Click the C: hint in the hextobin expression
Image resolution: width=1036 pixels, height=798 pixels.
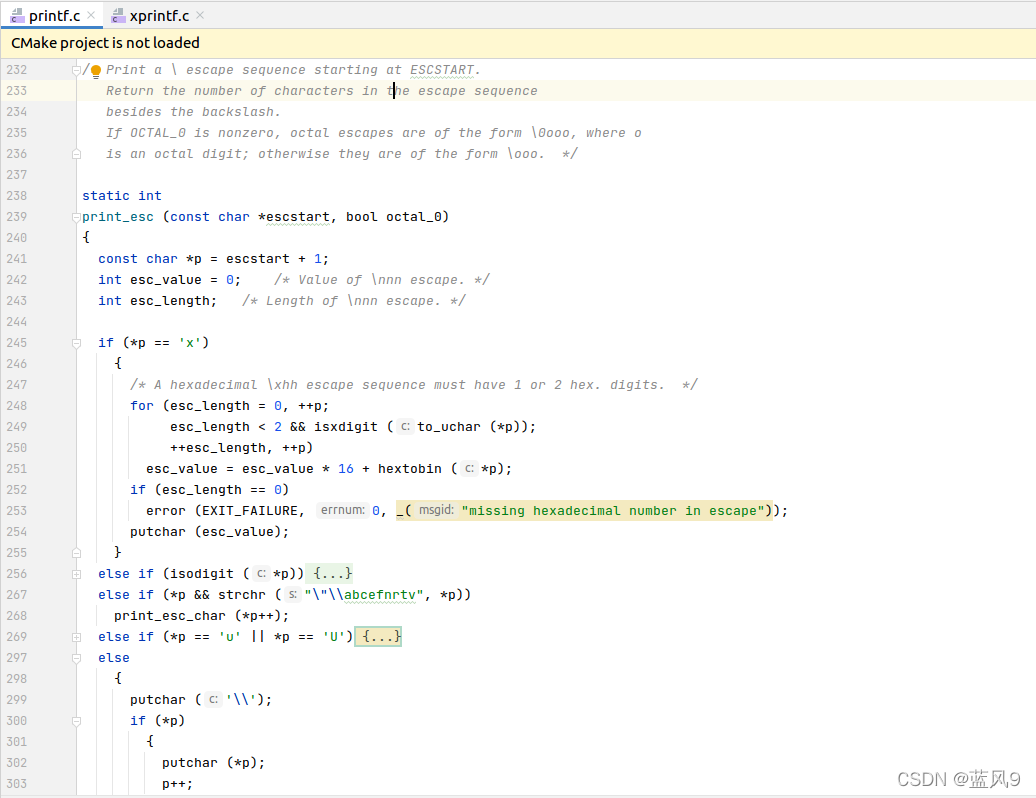[467, 468]
